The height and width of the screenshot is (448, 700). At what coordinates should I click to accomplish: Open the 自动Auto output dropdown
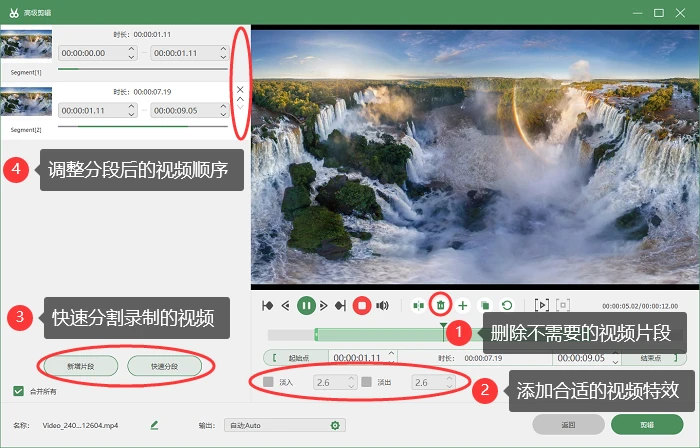point(285,426)
